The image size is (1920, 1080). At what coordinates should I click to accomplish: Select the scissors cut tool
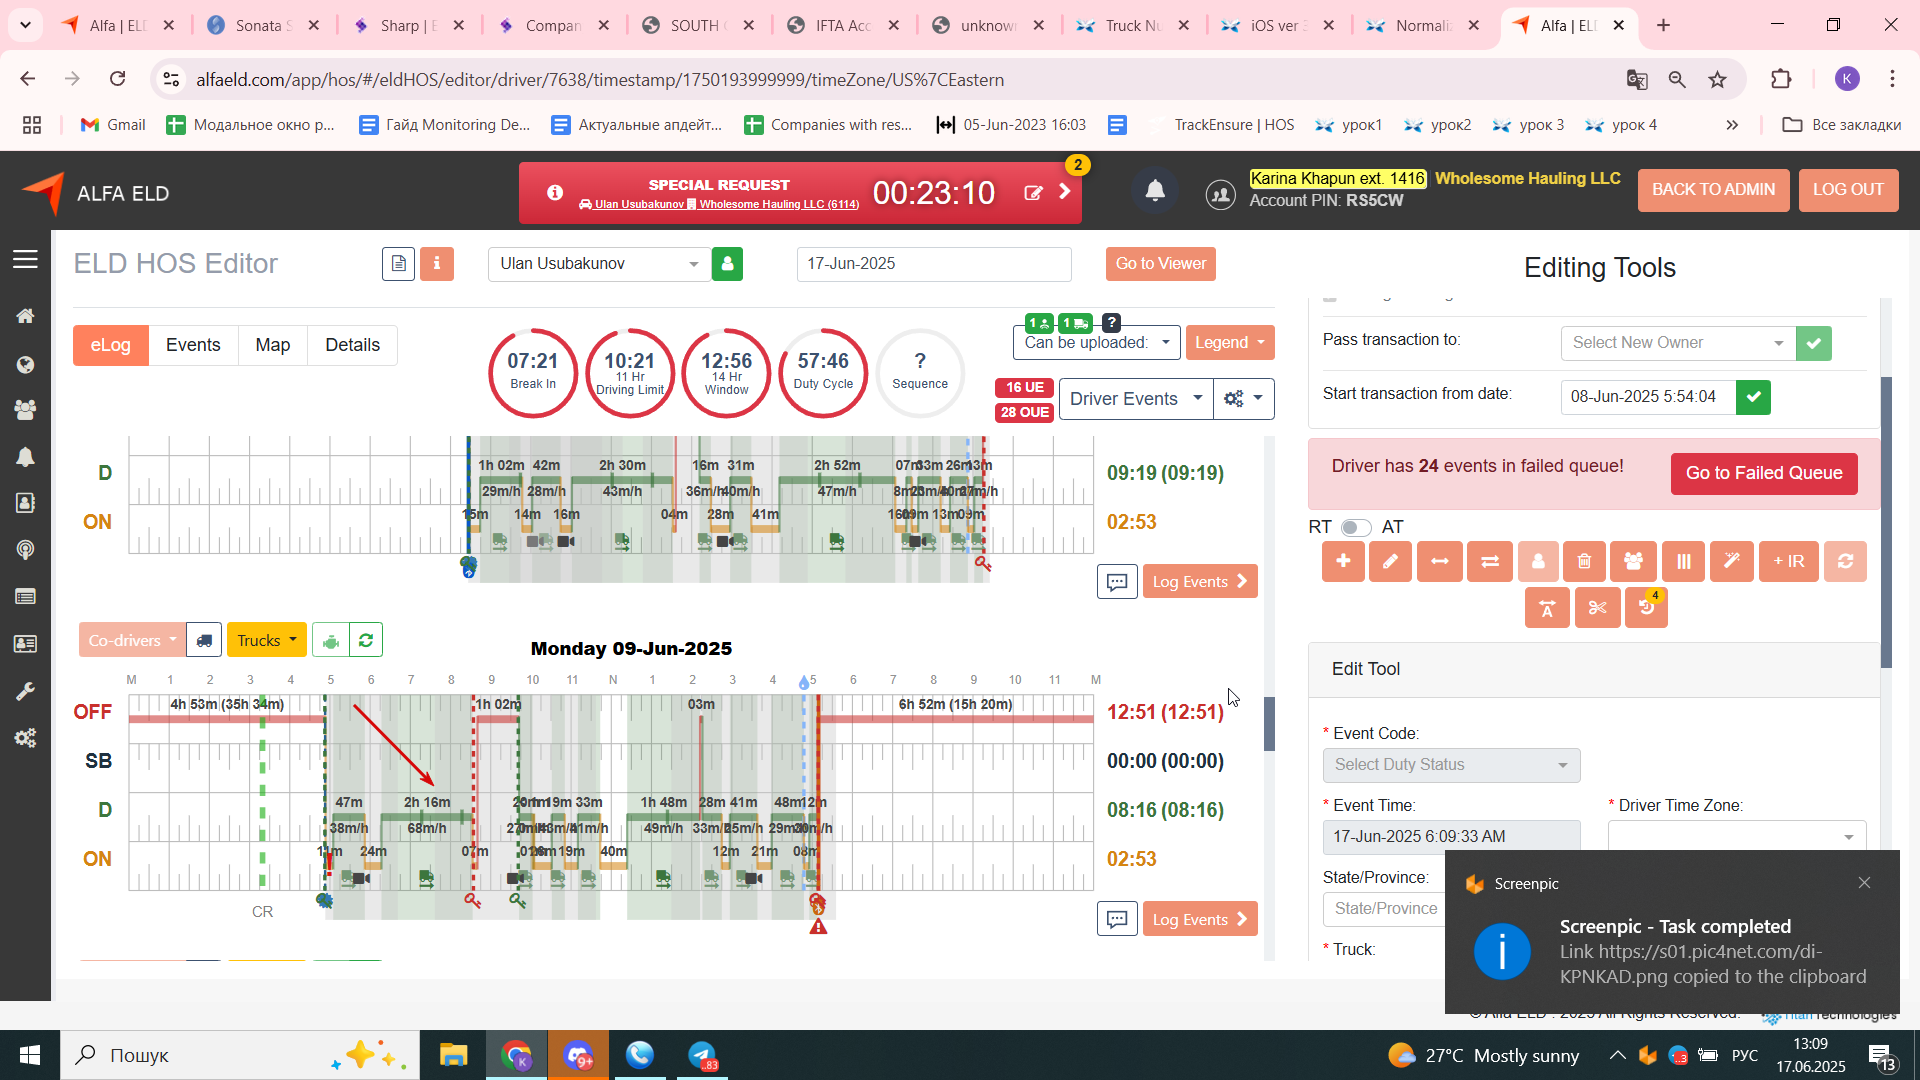(1597, 608)
